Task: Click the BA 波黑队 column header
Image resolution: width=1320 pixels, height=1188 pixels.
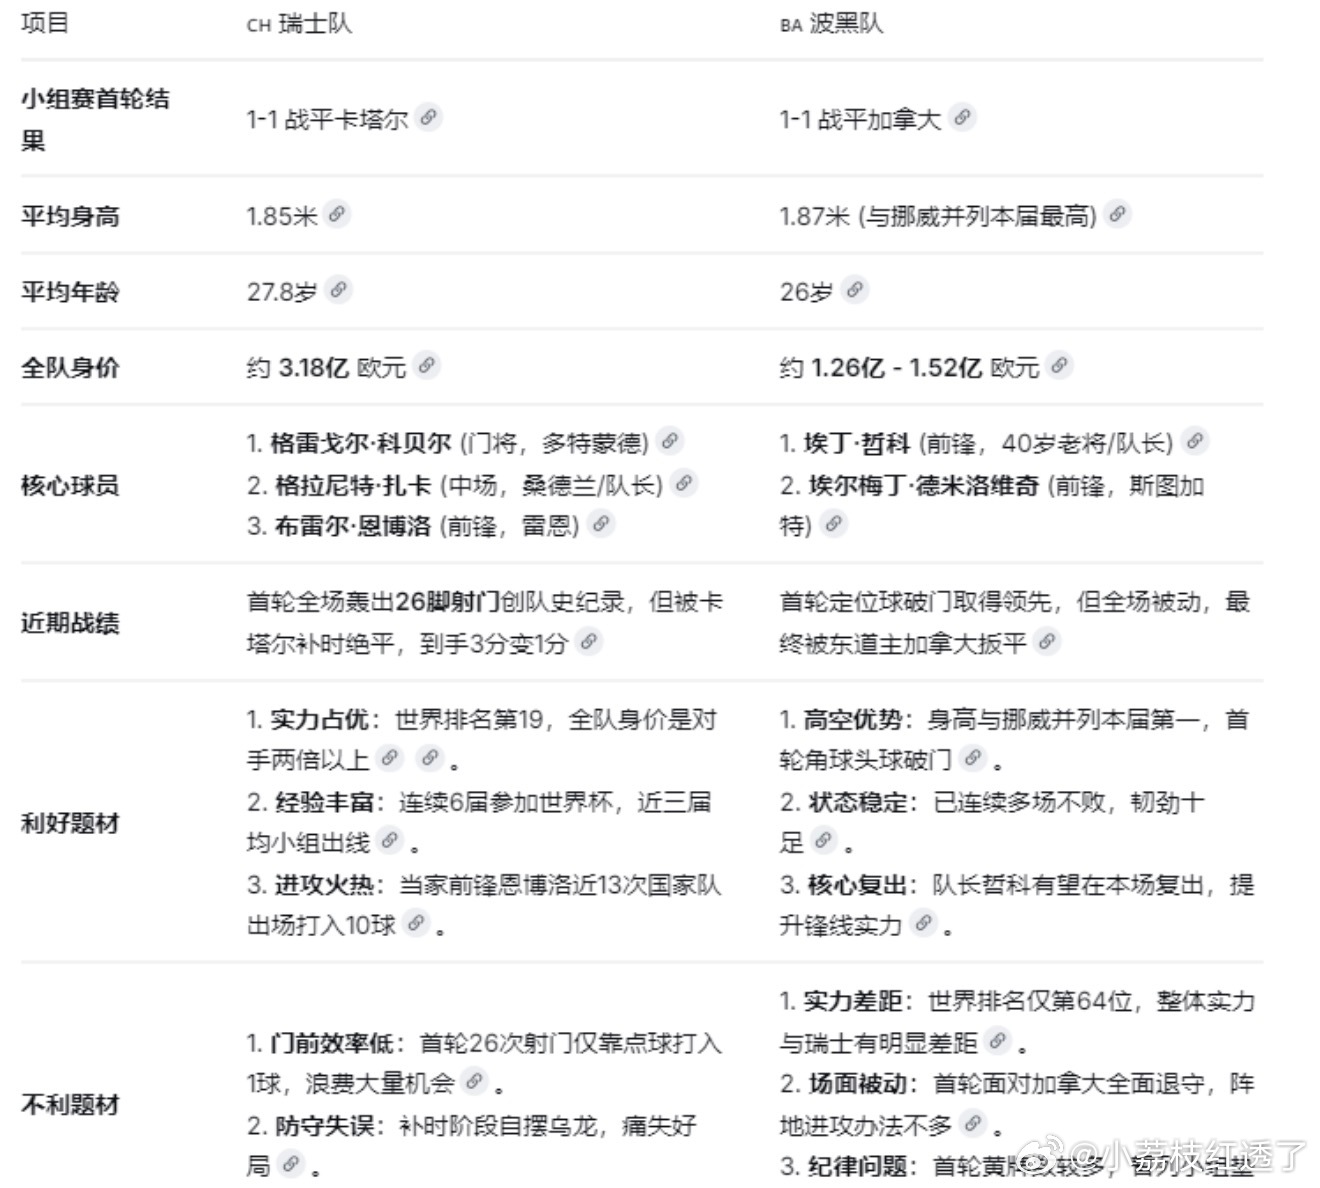Action: (831, 24)
